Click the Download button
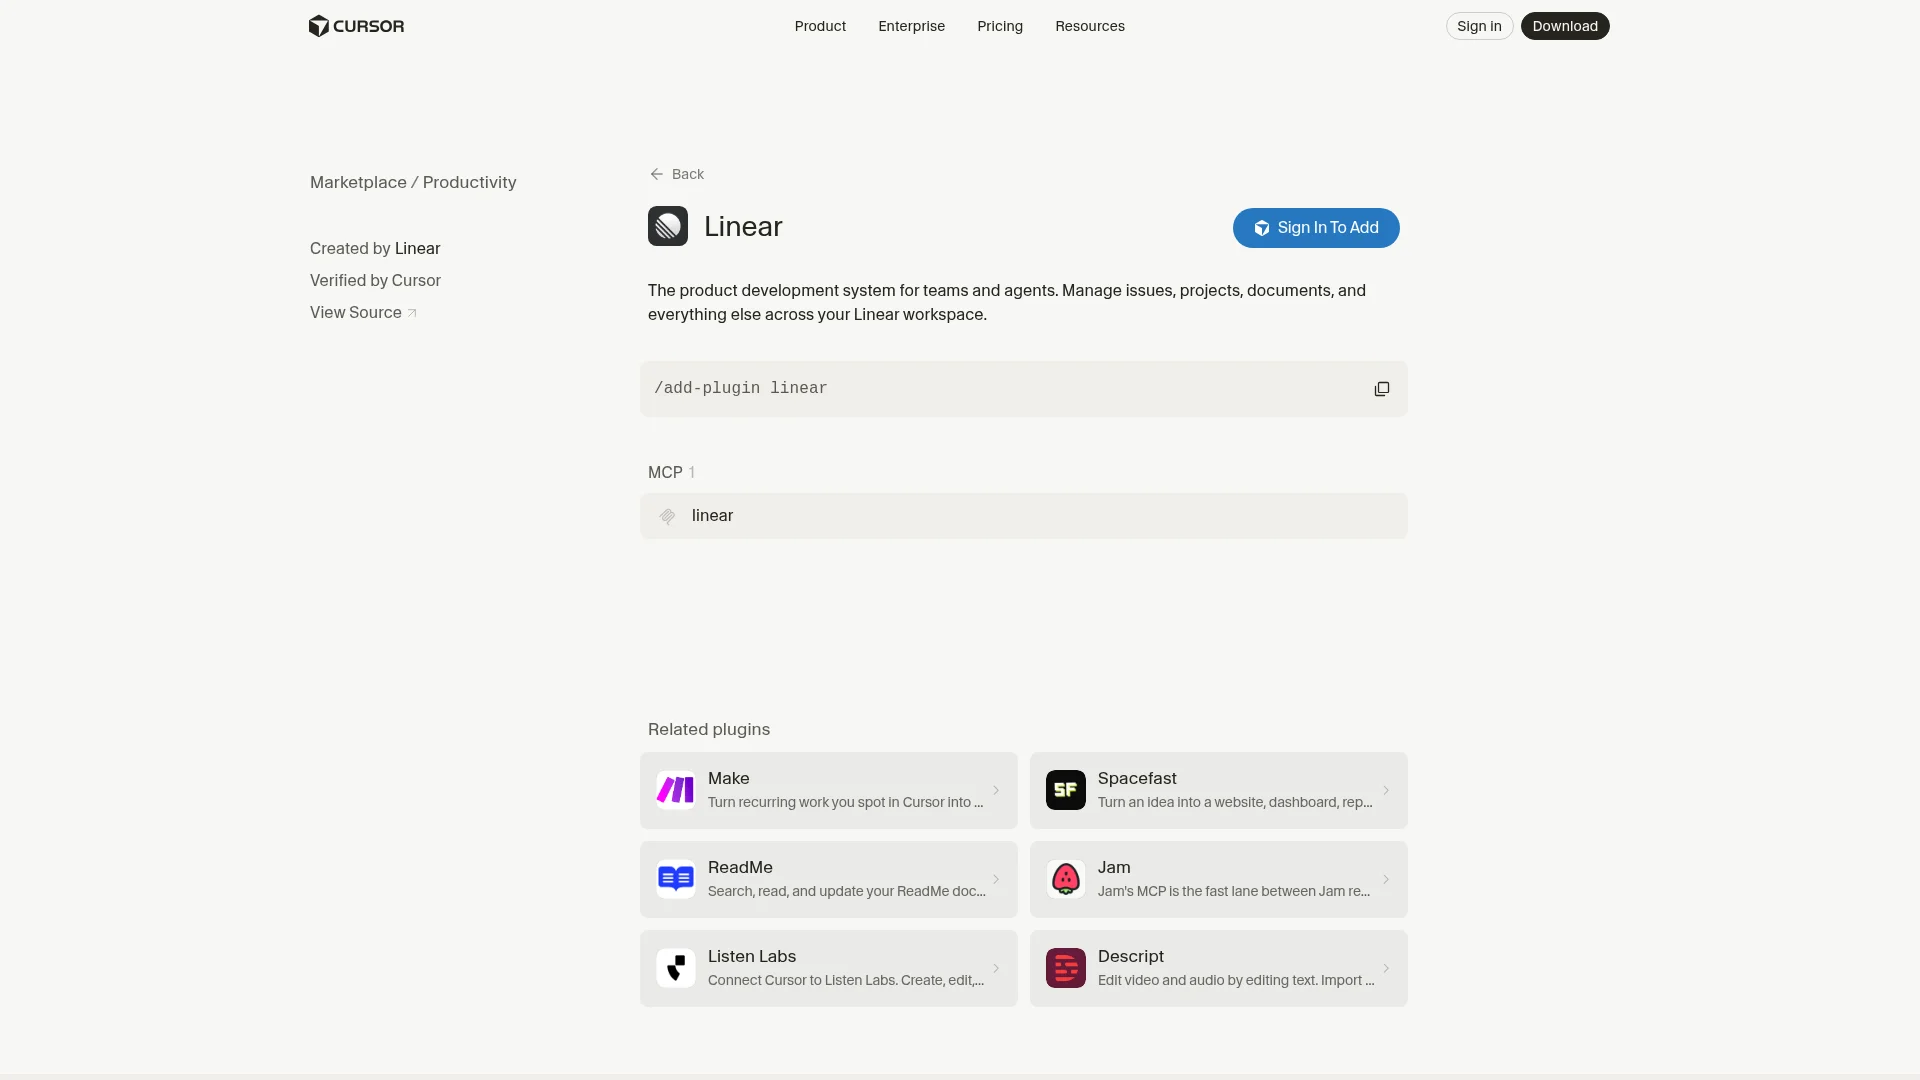The width and height of the screenshot is (1920, 1080). coord(1565,26)
